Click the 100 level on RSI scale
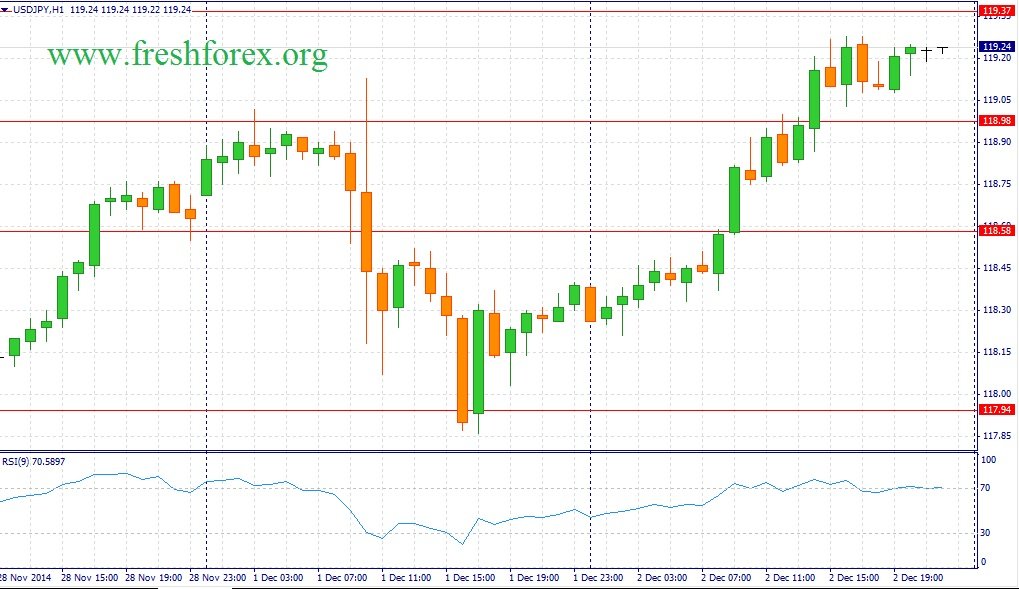The height and width of the screenshot is (589, 1019). [x=988, y=460]
